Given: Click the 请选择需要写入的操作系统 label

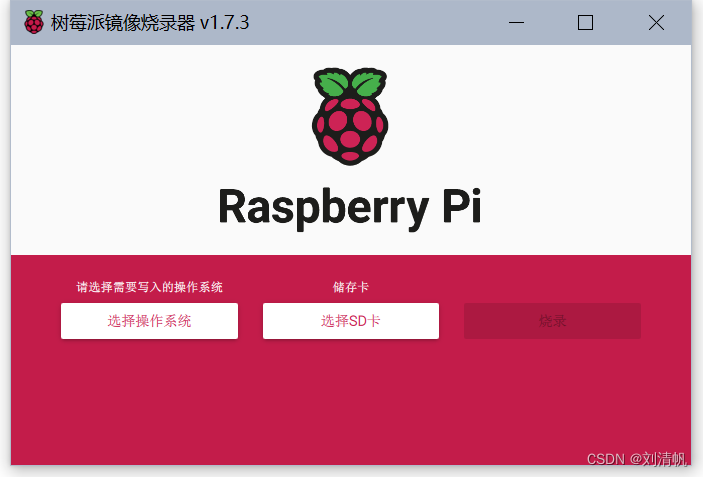Looking at the screenshot, I should 149,287.
